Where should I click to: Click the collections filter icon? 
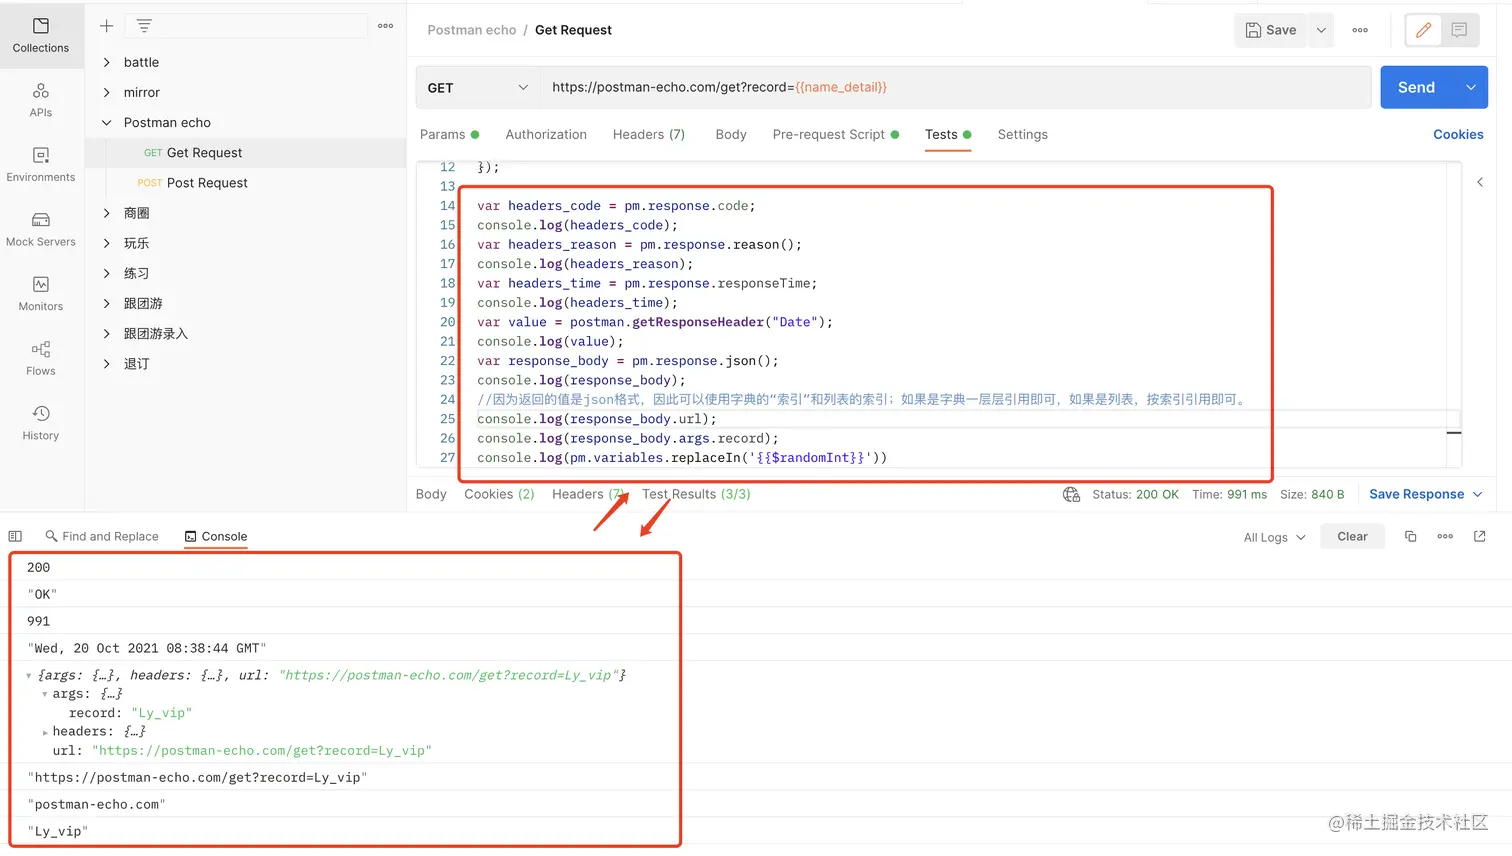[144, 26]
